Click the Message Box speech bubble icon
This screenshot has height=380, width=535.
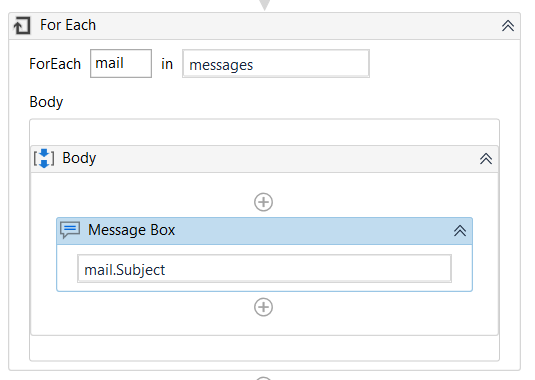[x=70, y=230]
